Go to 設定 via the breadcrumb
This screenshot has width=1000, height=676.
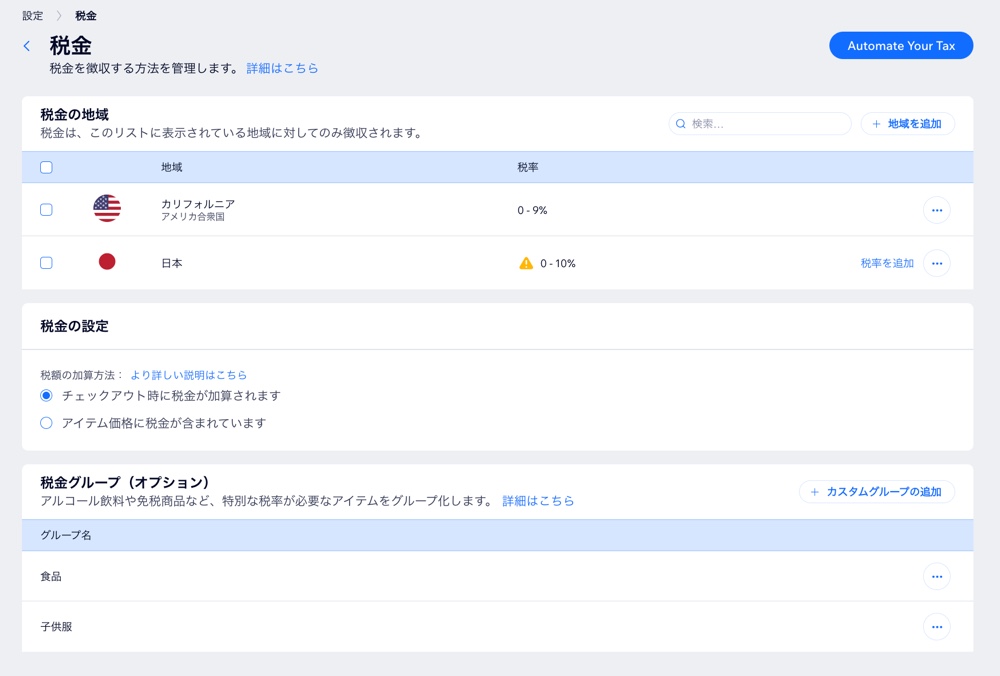pyautogui.click(x=31, y=16)
